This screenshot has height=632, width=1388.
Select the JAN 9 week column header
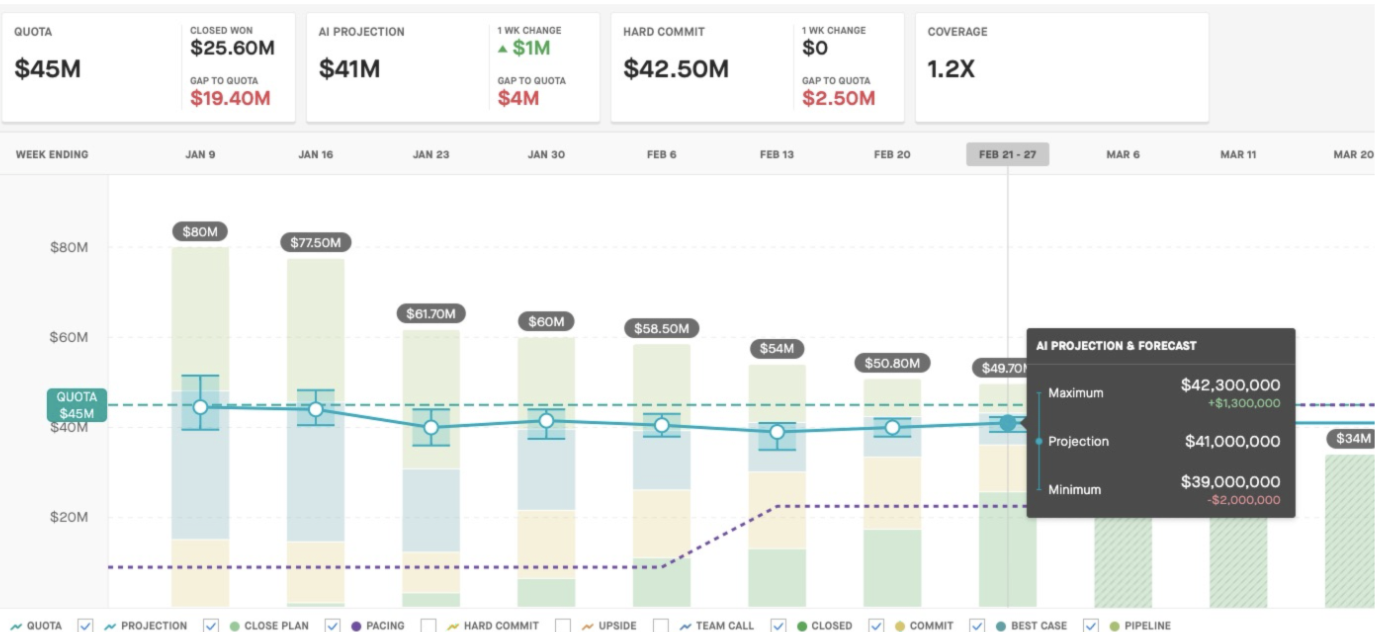[x=200, y=155]
